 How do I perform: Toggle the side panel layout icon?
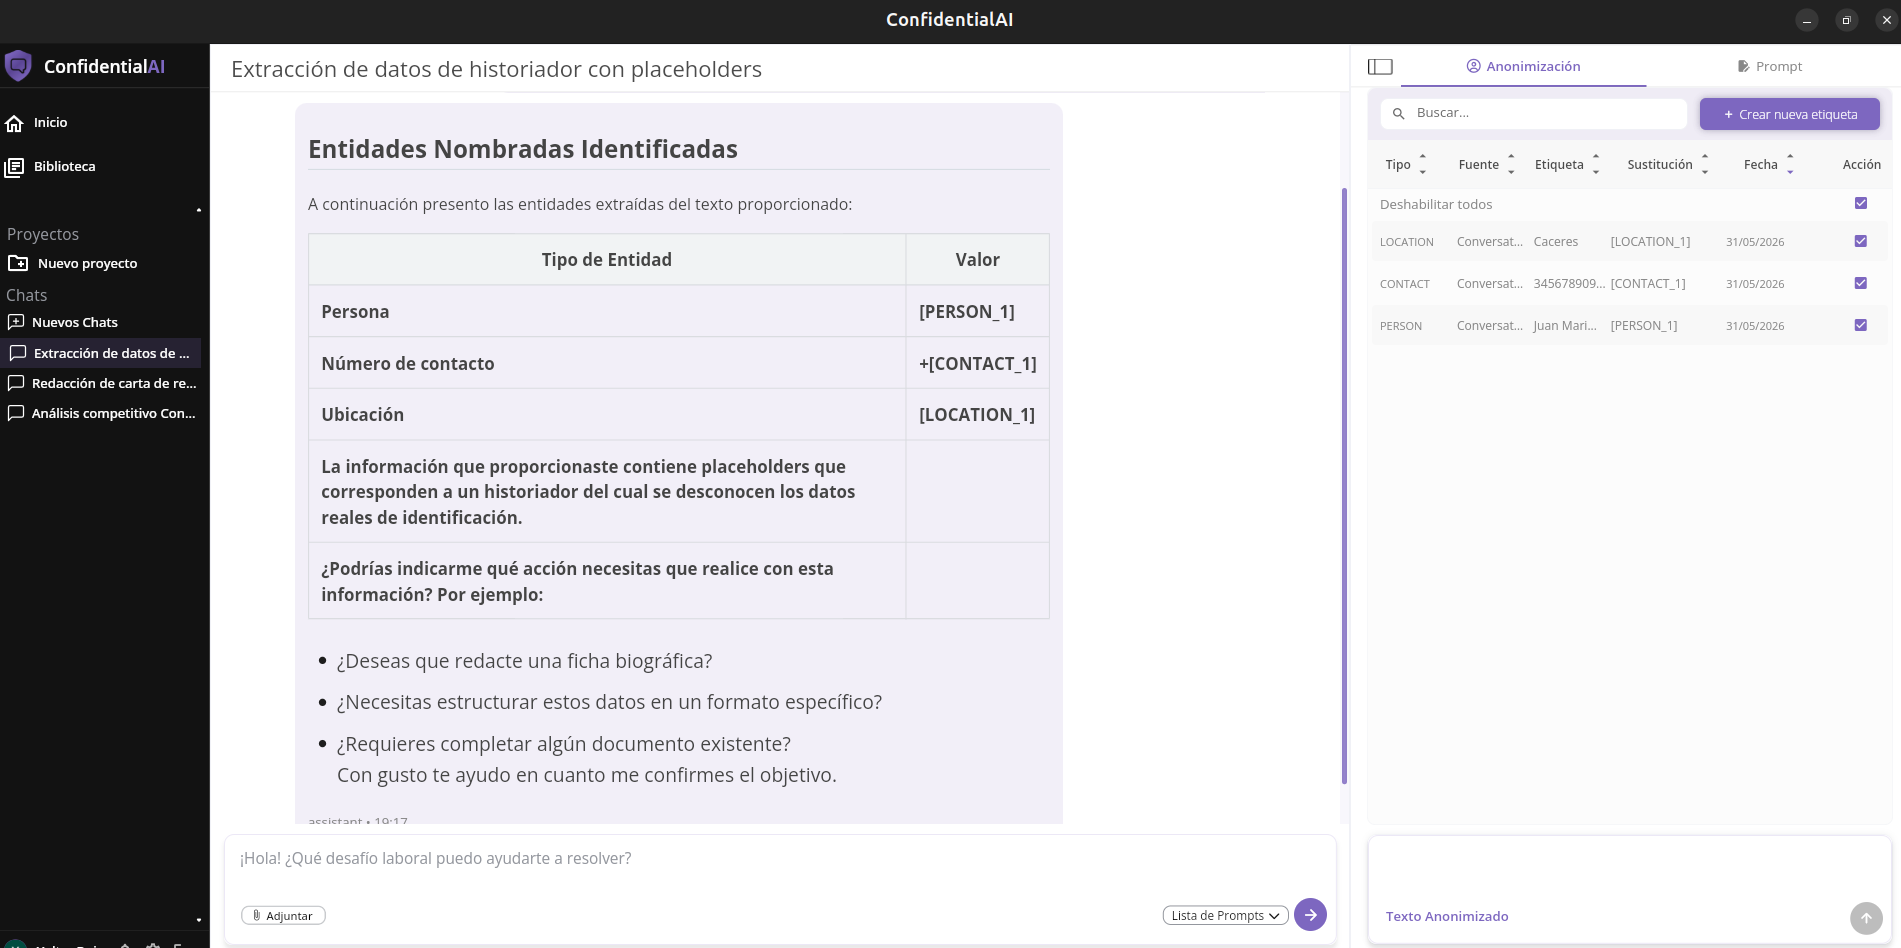click(1380, 67)
